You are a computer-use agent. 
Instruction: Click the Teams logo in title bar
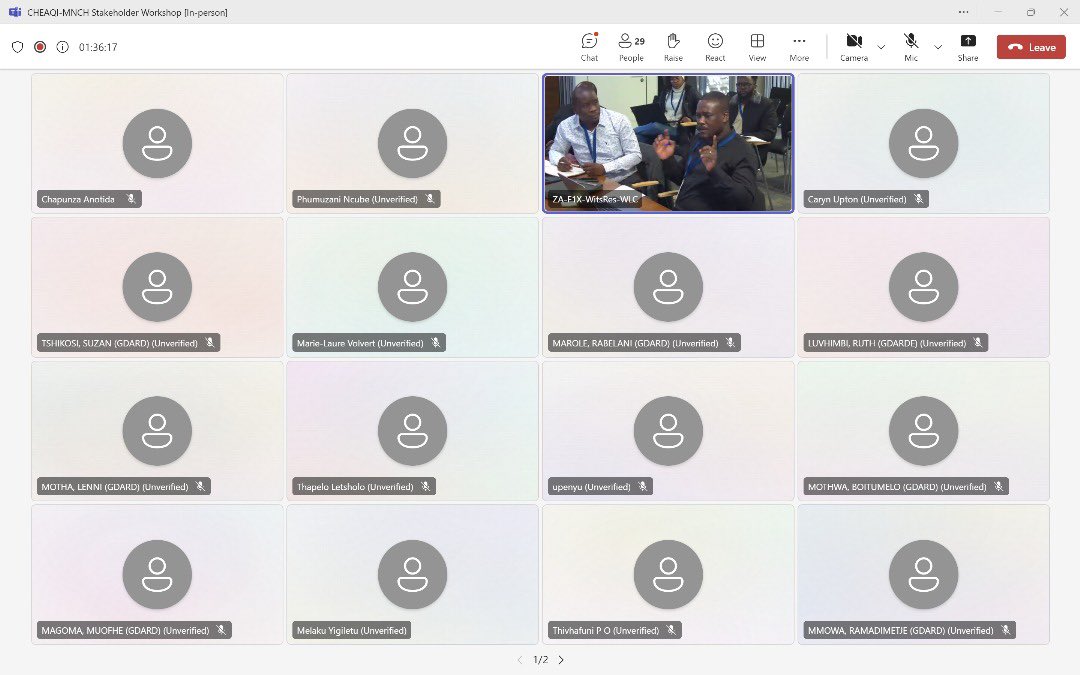click(14, 12)
